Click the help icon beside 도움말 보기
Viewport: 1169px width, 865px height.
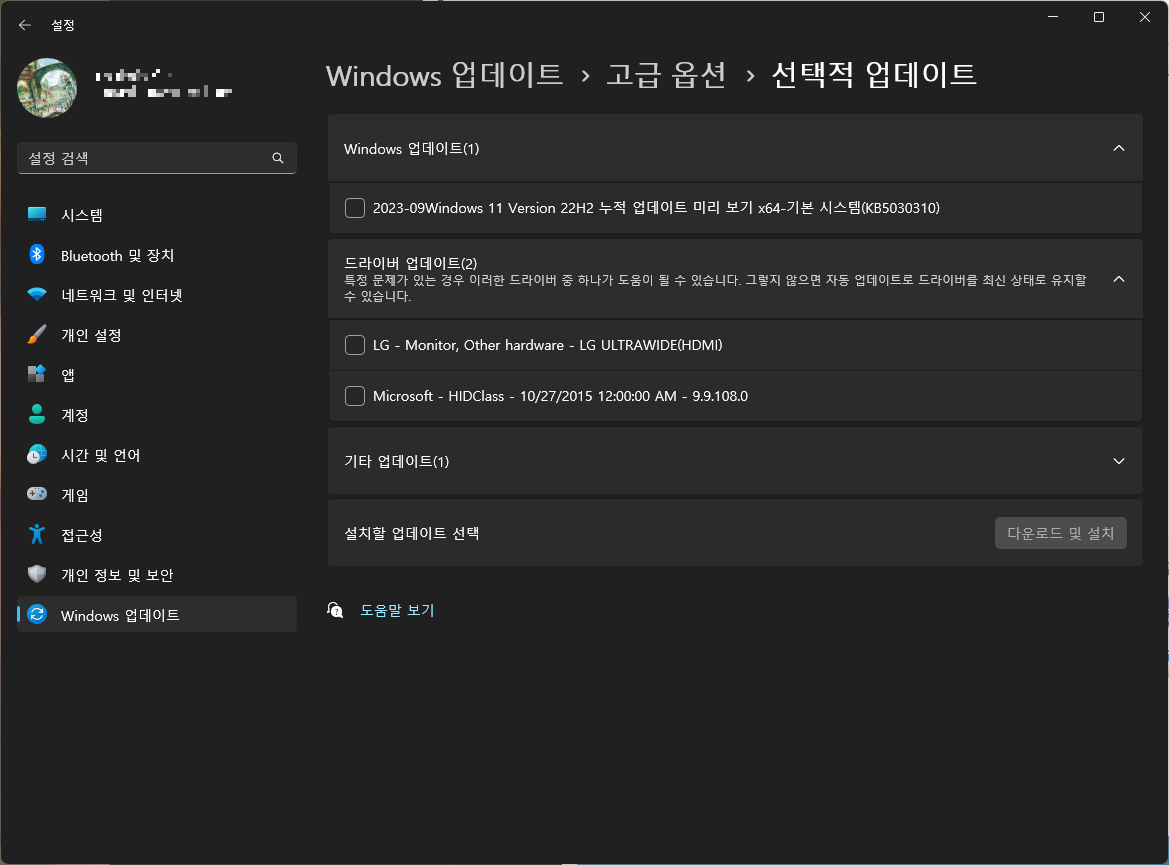(335, 611)
